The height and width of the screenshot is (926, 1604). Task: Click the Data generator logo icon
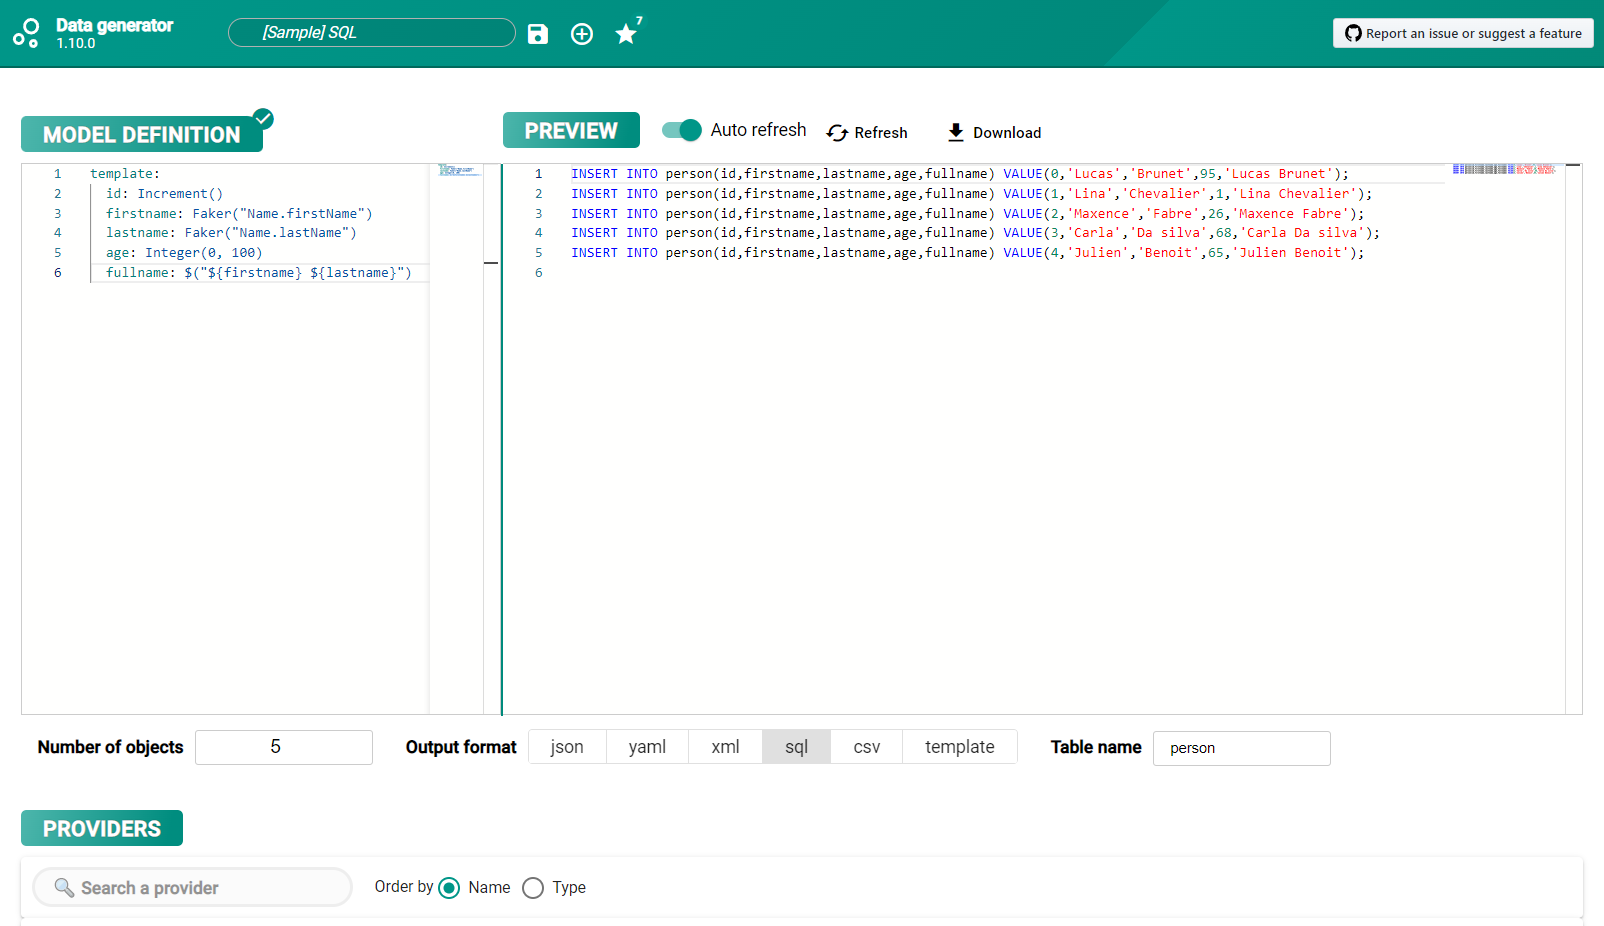click(x=26, y=33)
